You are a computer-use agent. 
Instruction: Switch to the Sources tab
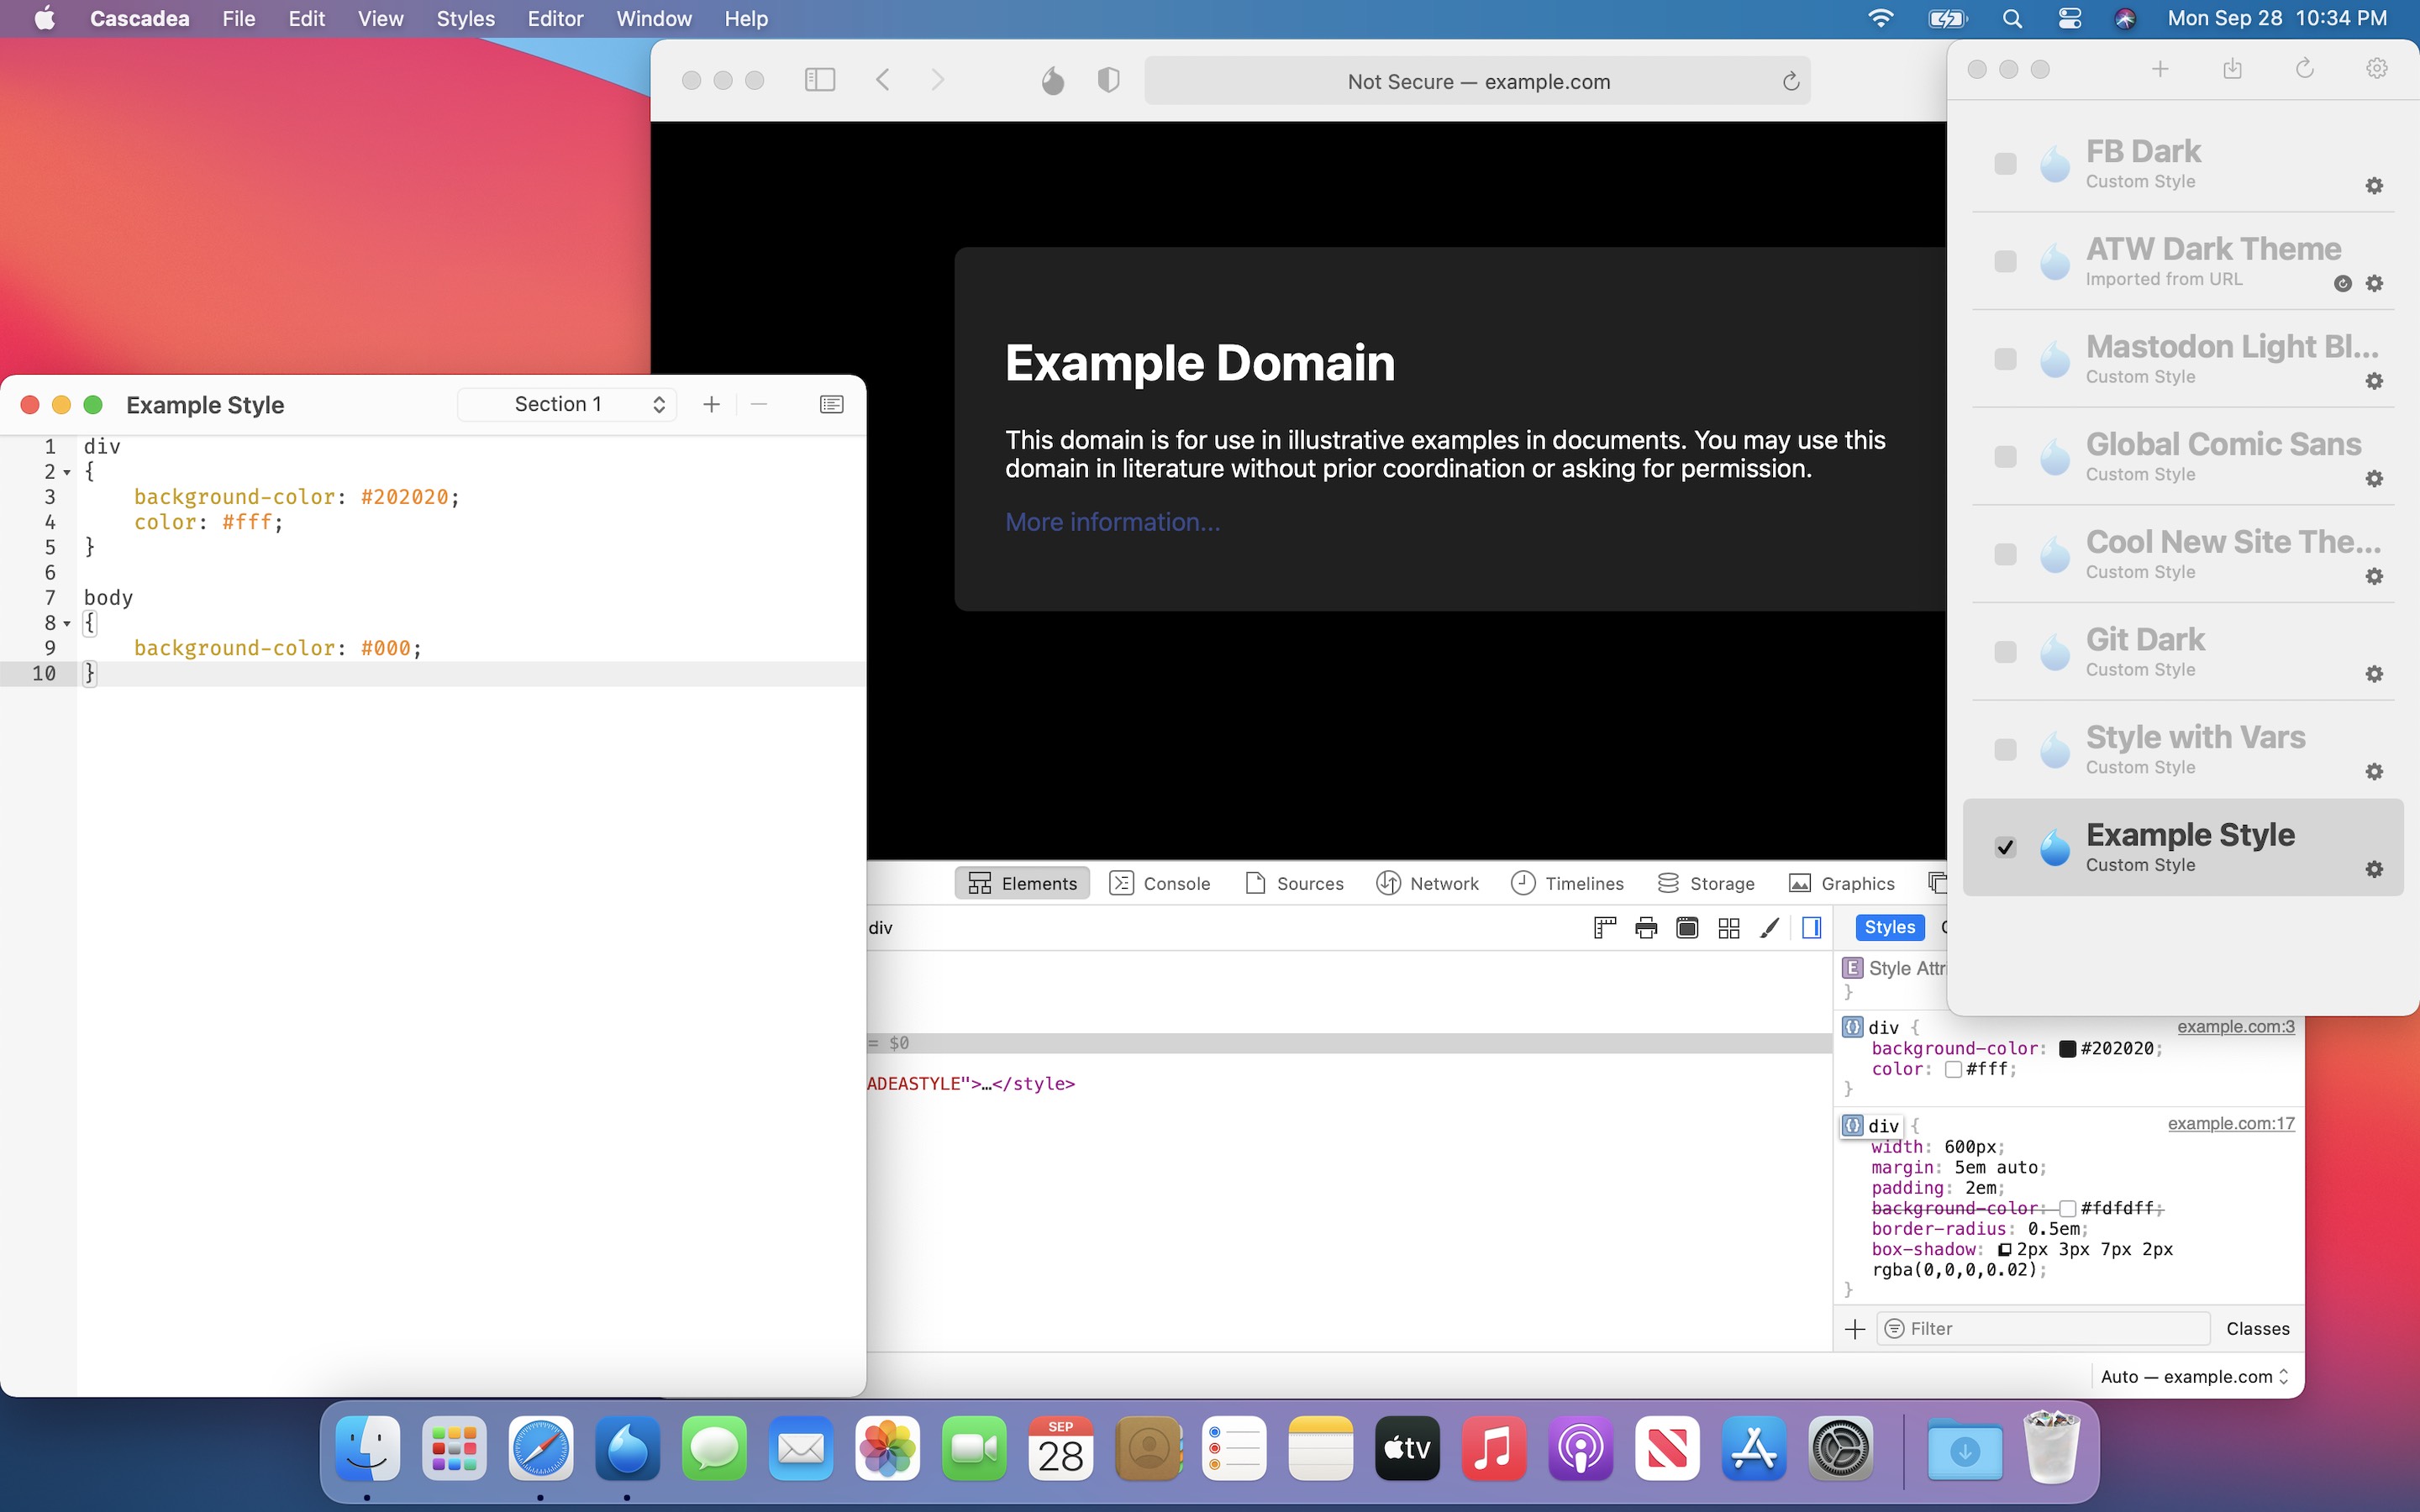(x=1294, y=884)
